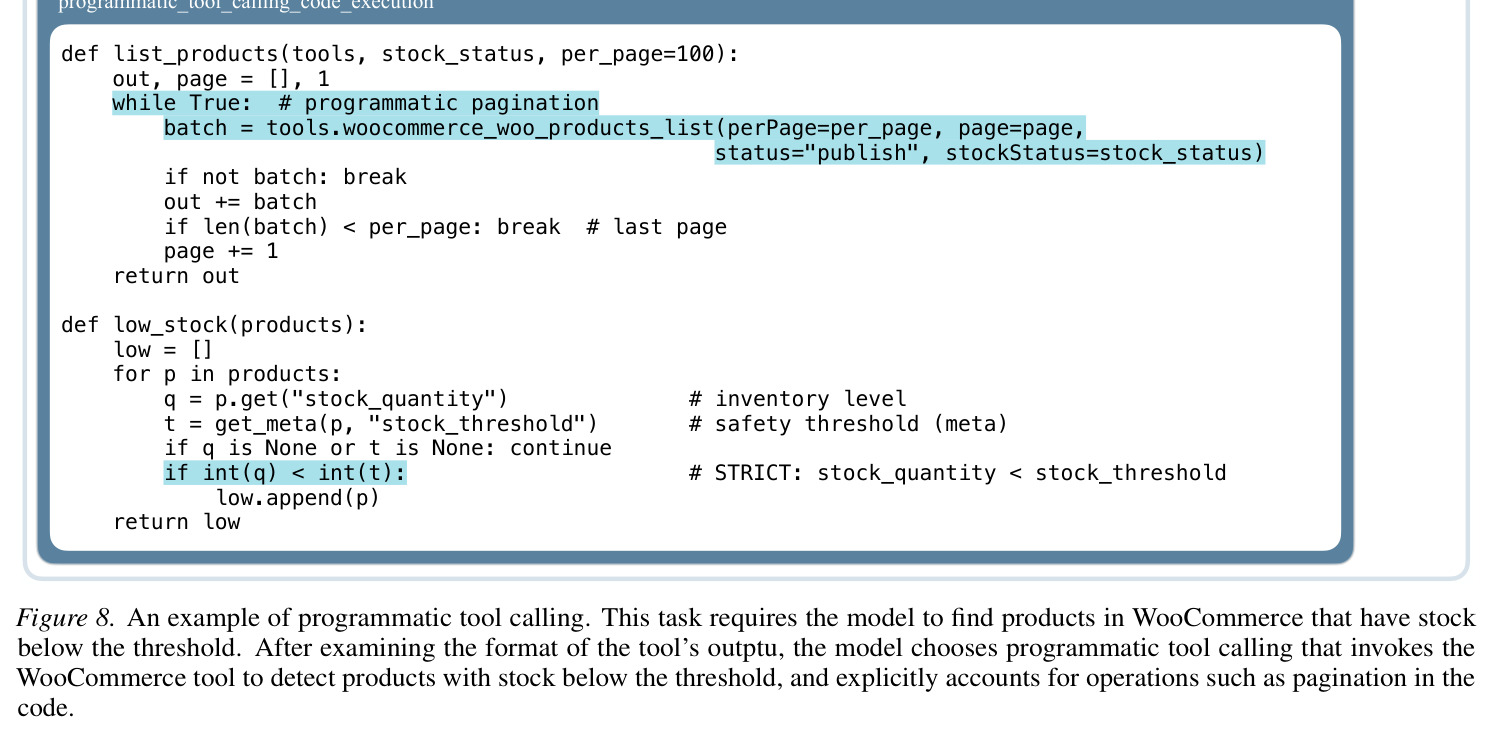The width and height of the screenshot is (1491, 738).
Task: Click the 'q = p.get("stock_quantity")' line
Action: tap(336, 399)
